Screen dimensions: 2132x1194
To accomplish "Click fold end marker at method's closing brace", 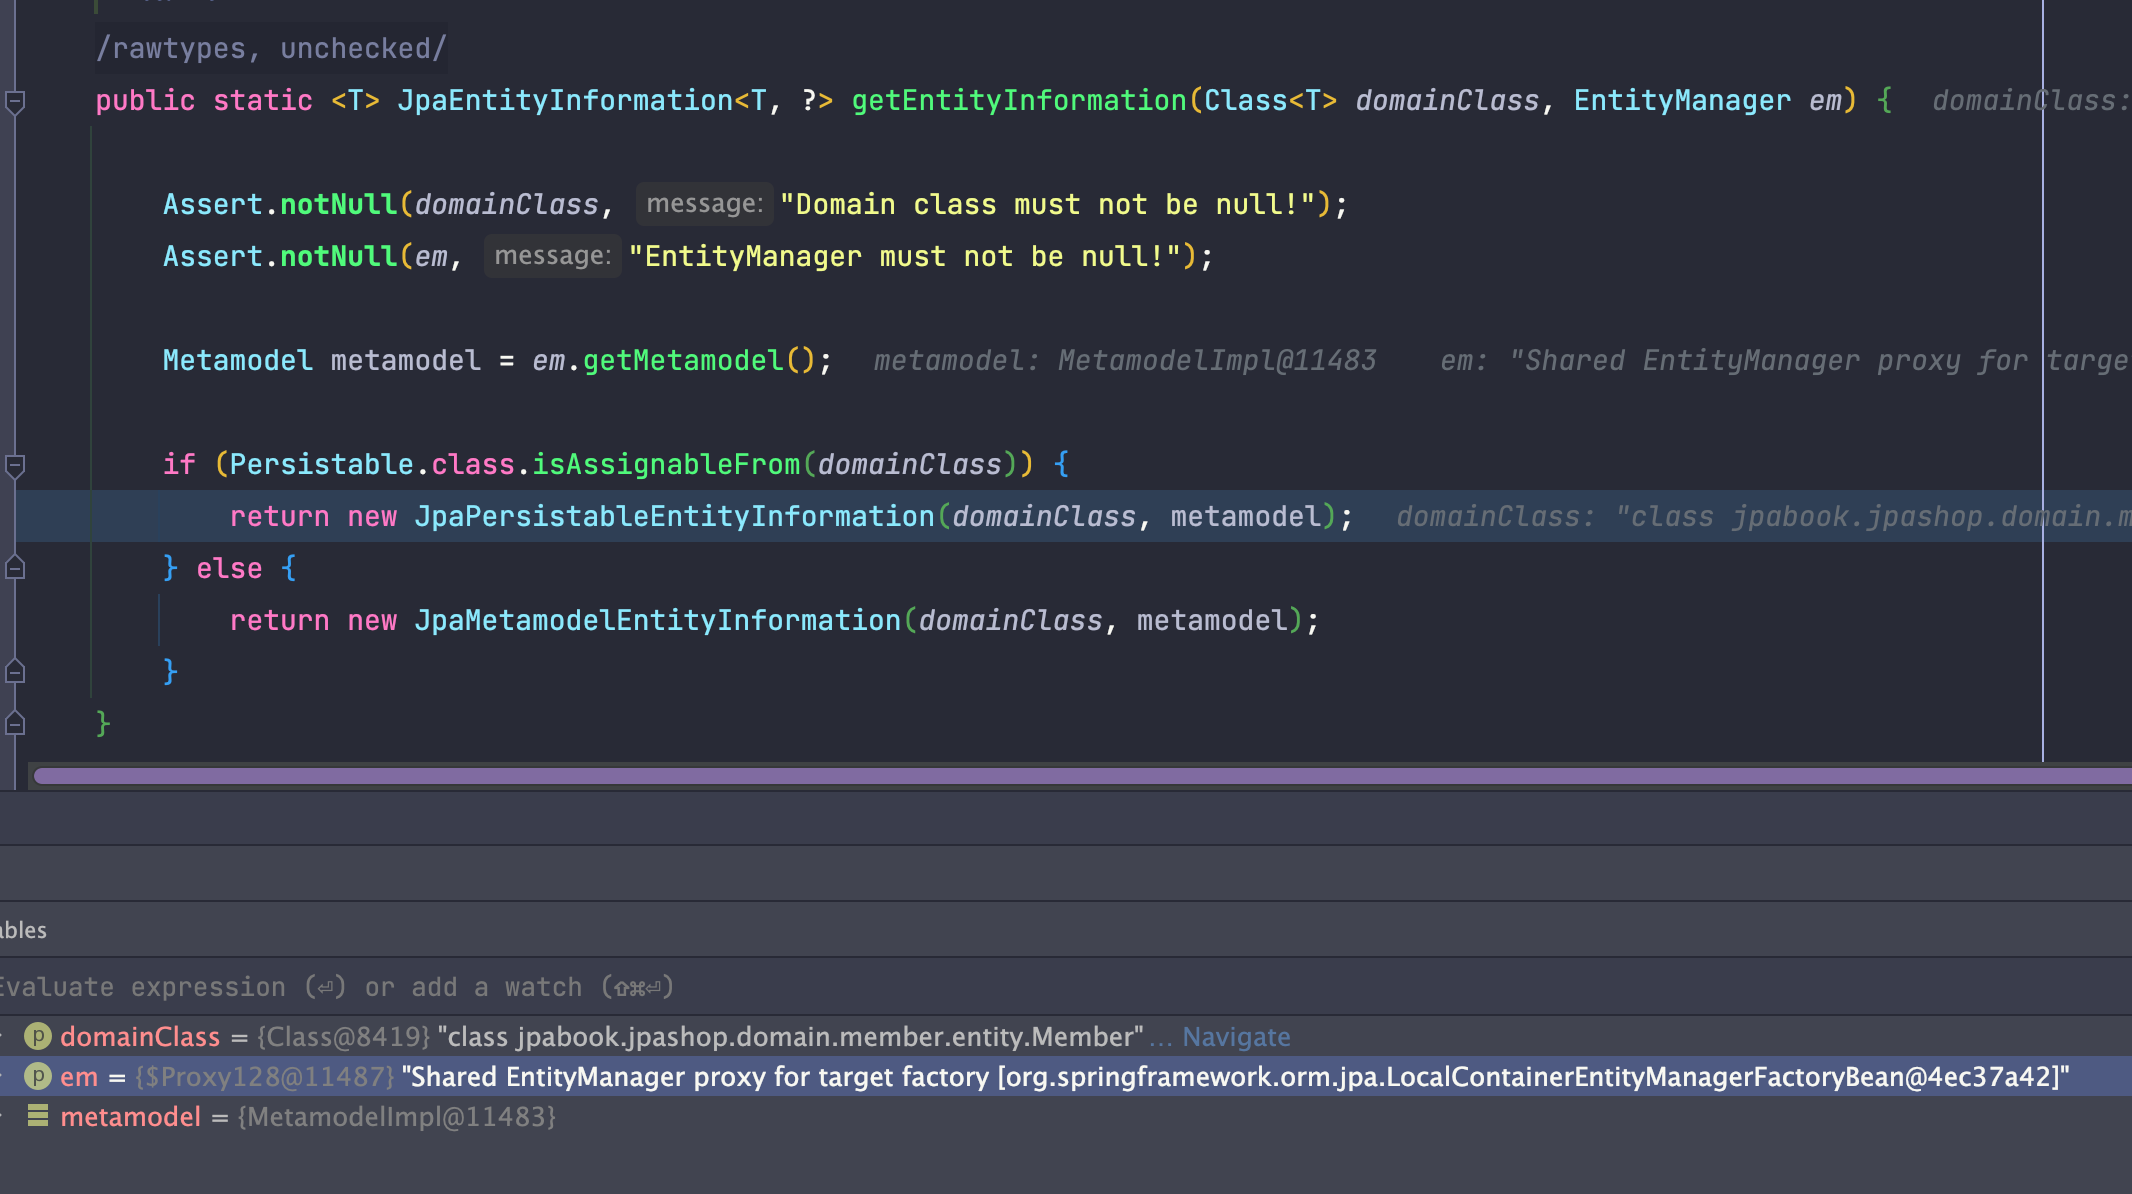I will point(15,723).
